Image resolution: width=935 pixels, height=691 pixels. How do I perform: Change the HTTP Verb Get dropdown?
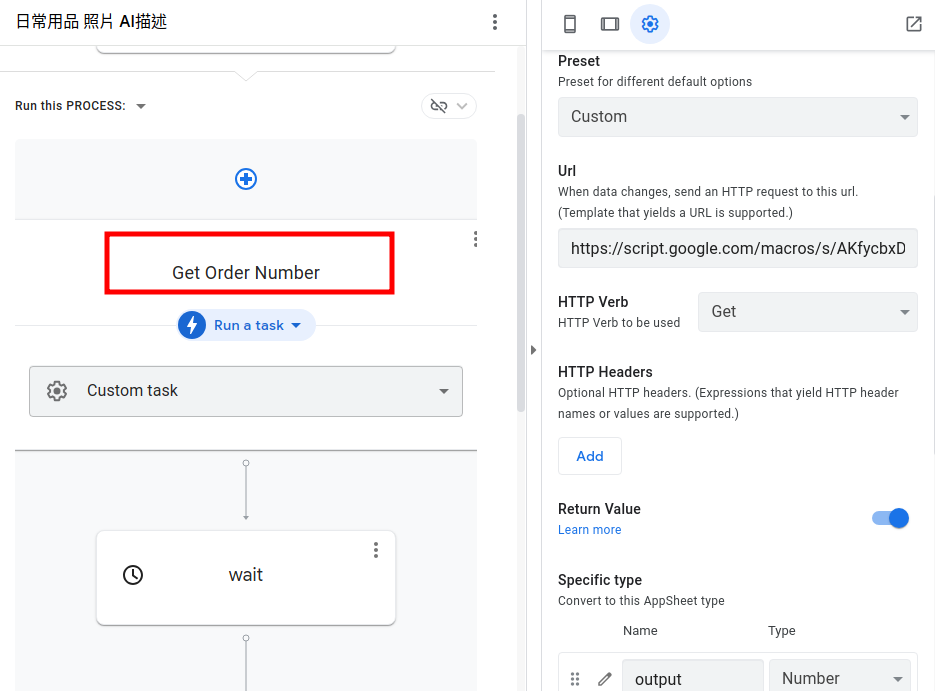[x=807, y=312]
